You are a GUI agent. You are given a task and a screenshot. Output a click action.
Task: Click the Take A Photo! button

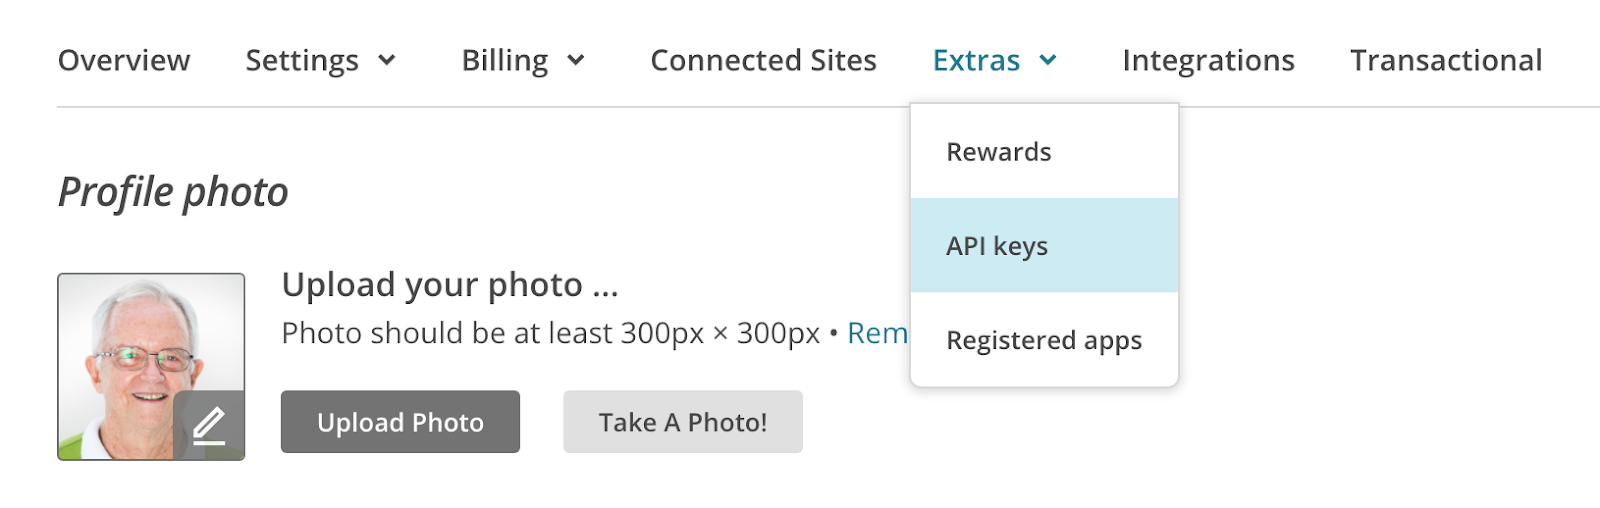[683, 422]
